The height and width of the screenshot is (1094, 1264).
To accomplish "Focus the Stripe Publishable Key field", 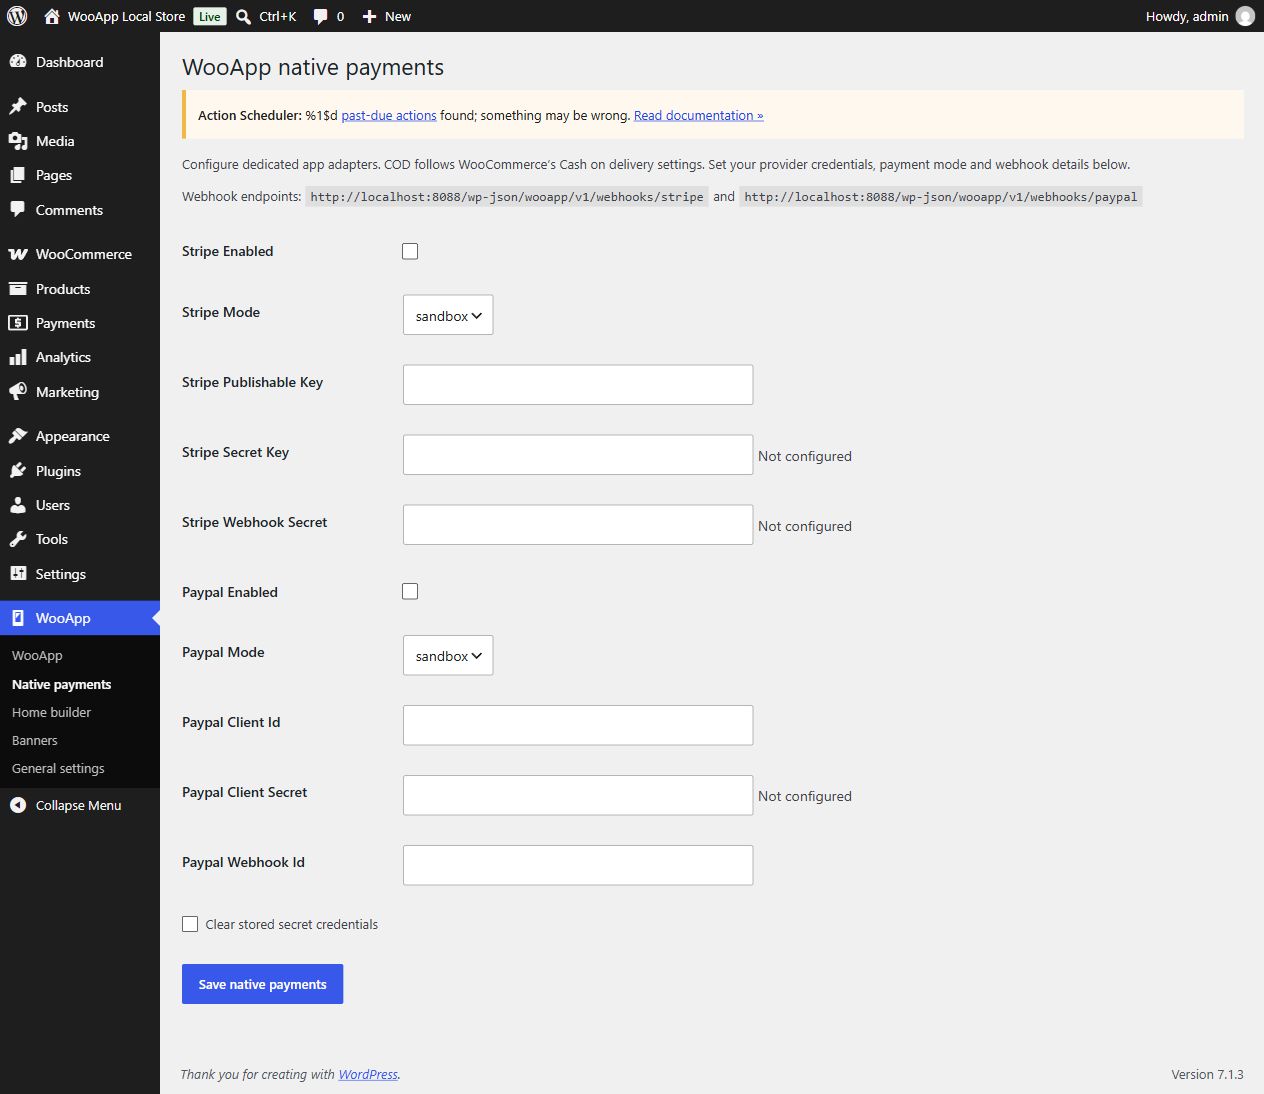I will (578, 385).
